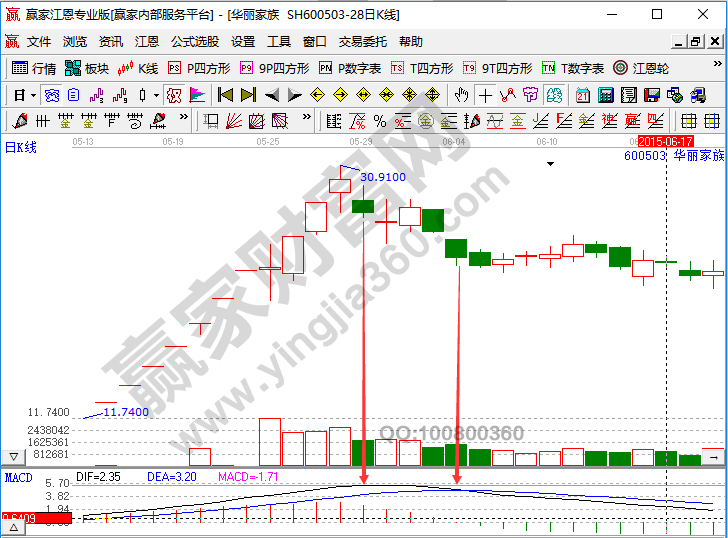Viewport: 728px width, 538px height.
Task: Open the 公式选股 menu
Action: 195,42
